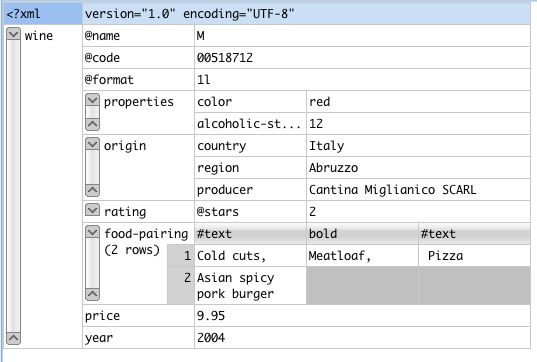Click origin bottom up-arrow chevron
This screenshot has height=362, width=537.
click(x=92, y=190)
